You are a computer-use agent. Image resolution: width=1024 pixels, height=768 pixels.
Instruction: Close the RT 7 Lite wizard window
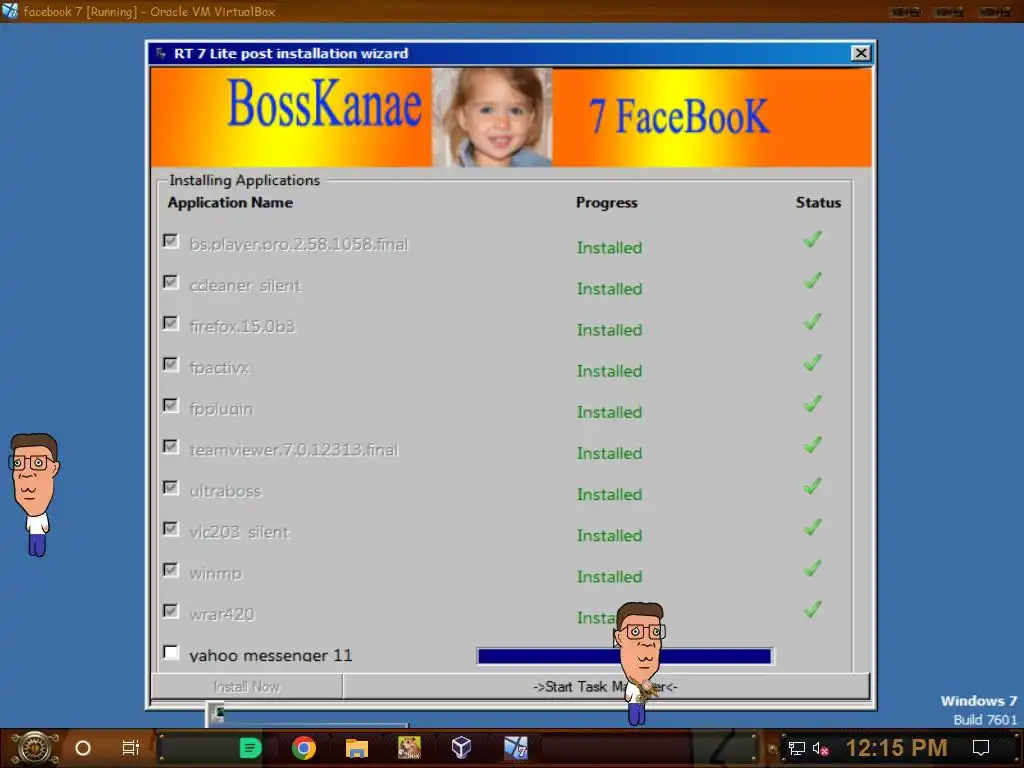coord(861,54)
